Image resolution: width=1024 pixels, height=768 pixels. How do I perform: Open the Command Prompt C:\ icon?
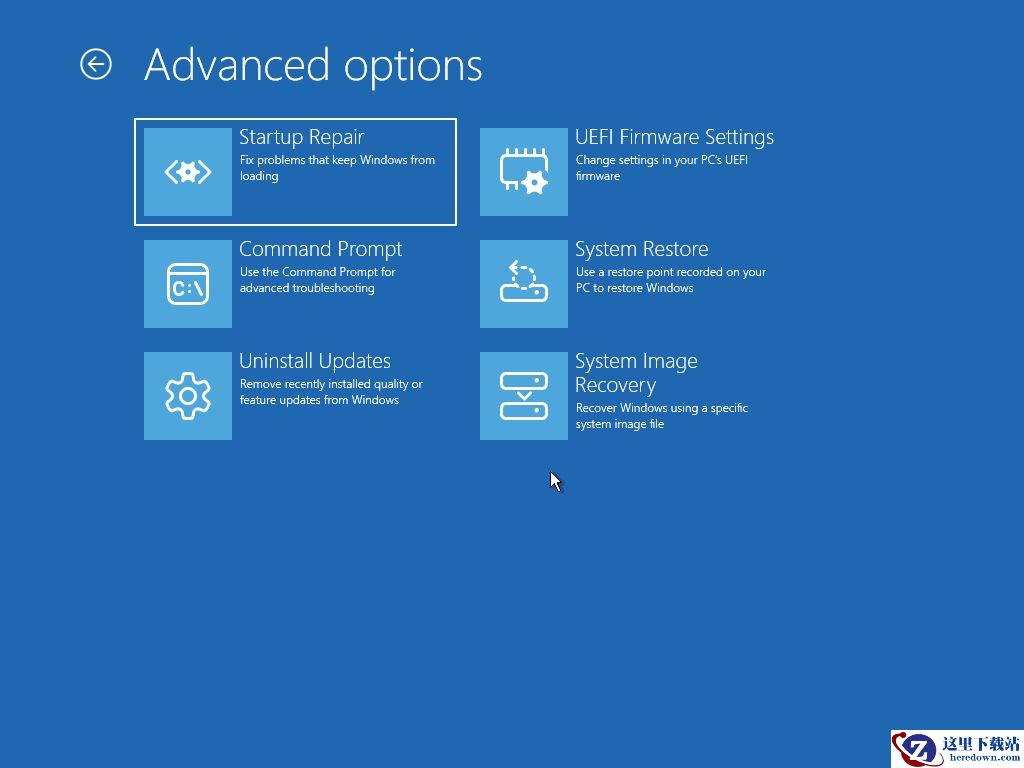[x=188, y=283]
